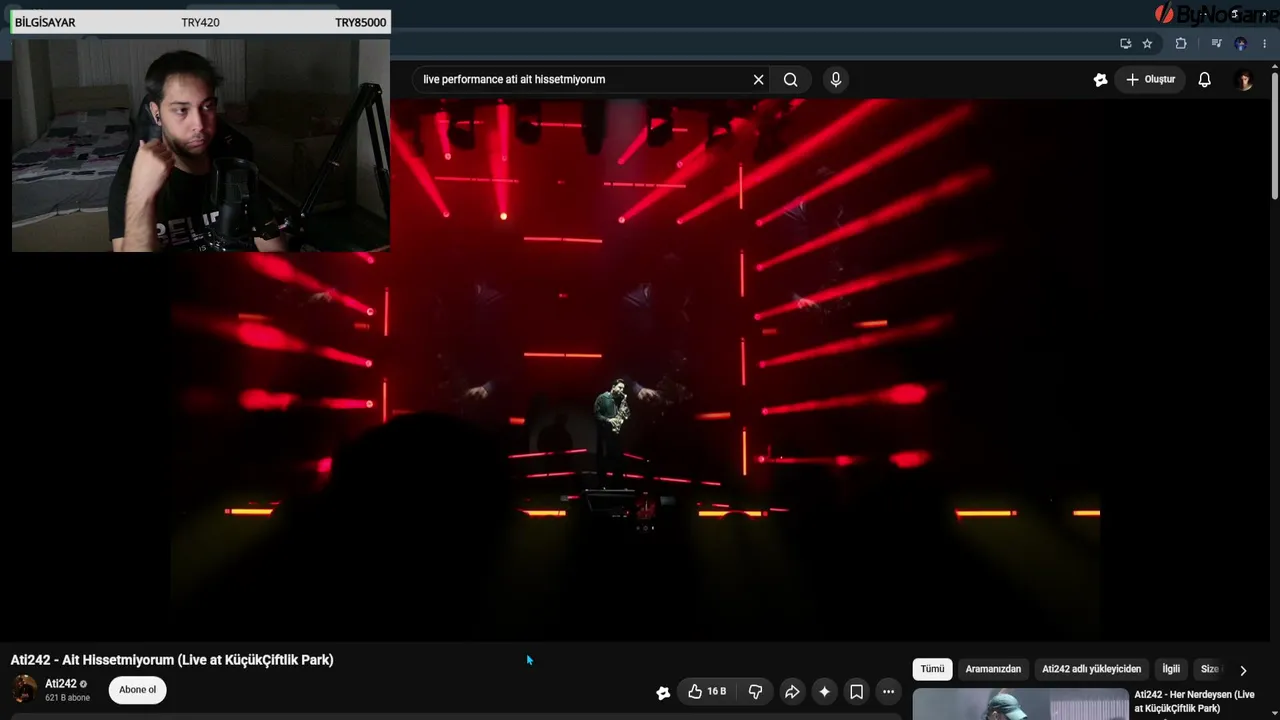Click the TRY420 value in overlay

(x=200, y=23)
